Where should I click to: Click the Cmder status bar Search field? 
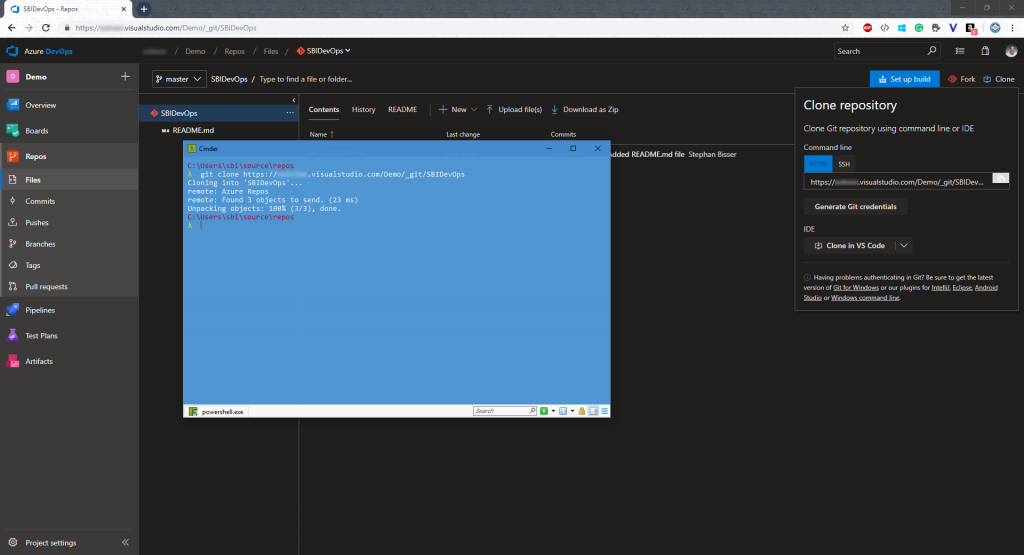[504, 411]
